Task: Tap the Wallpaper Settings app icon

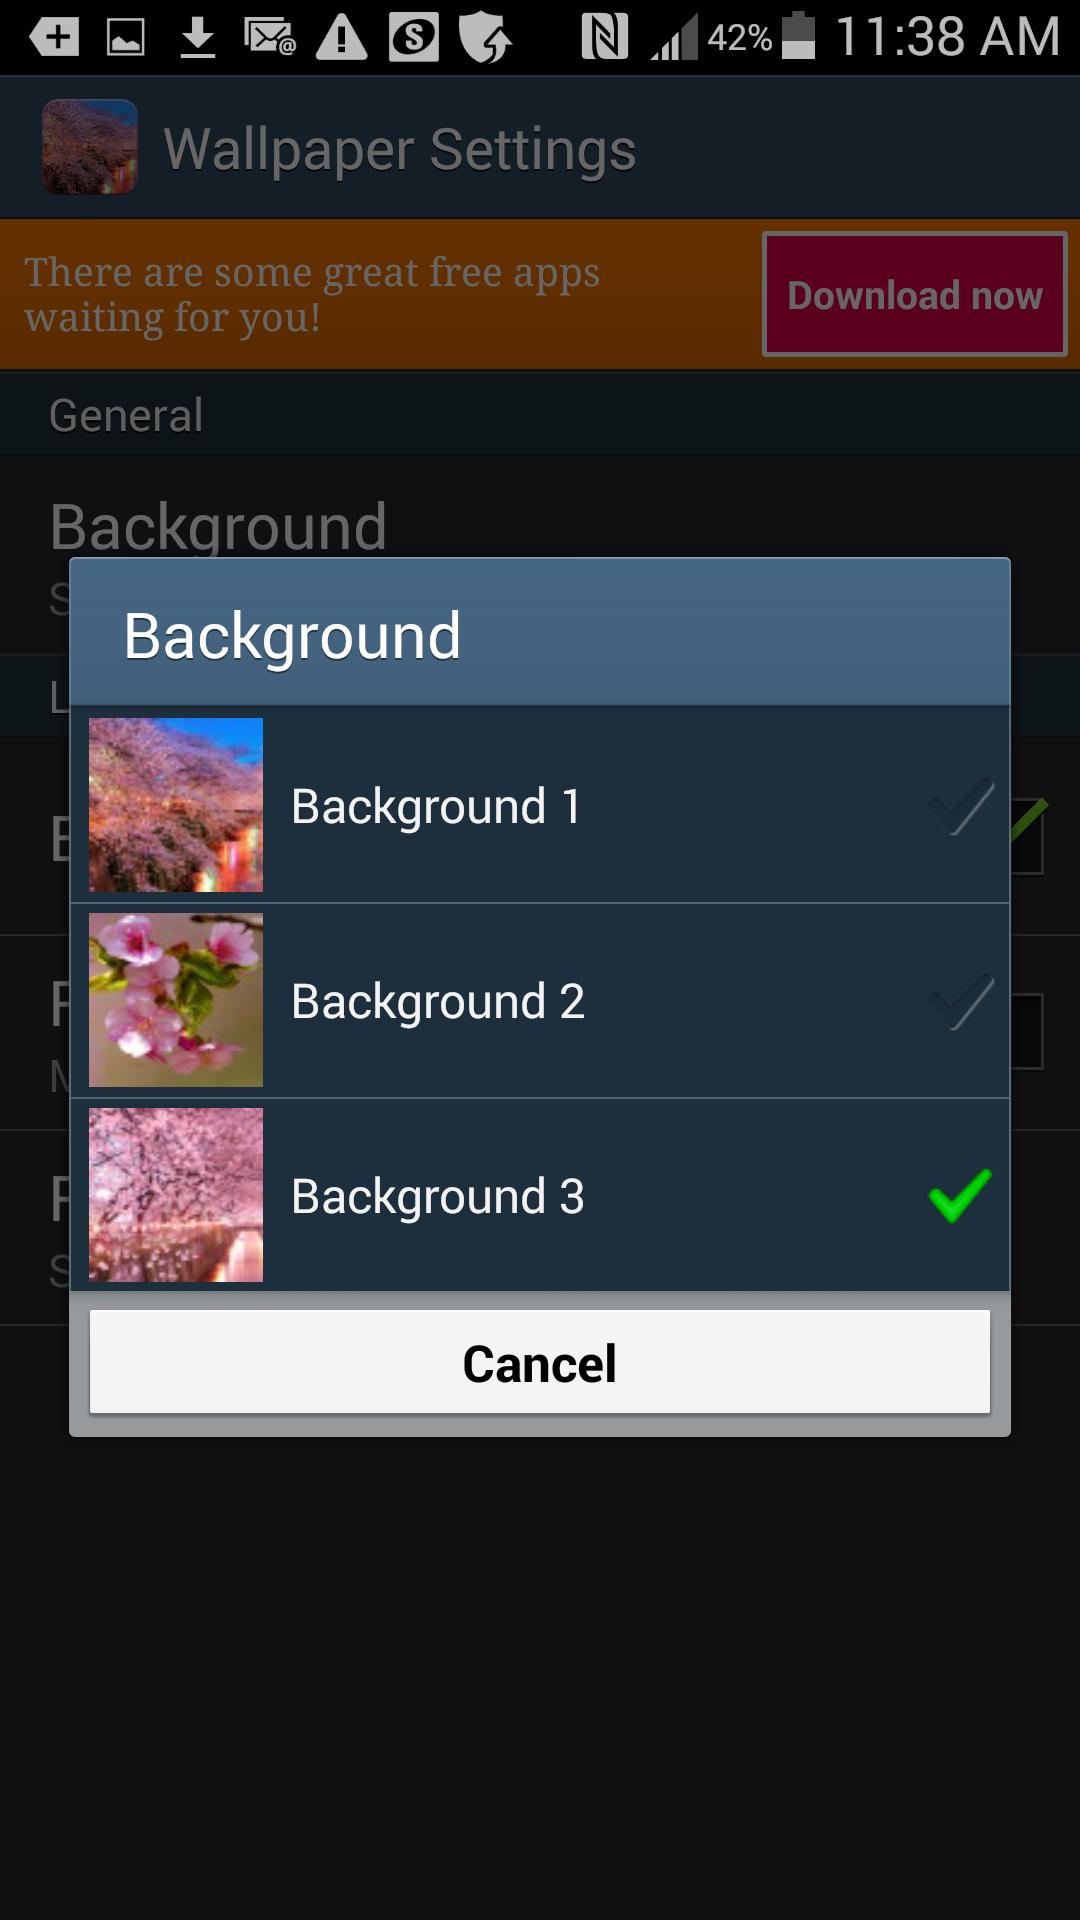Action: click(x=90, y=147)
